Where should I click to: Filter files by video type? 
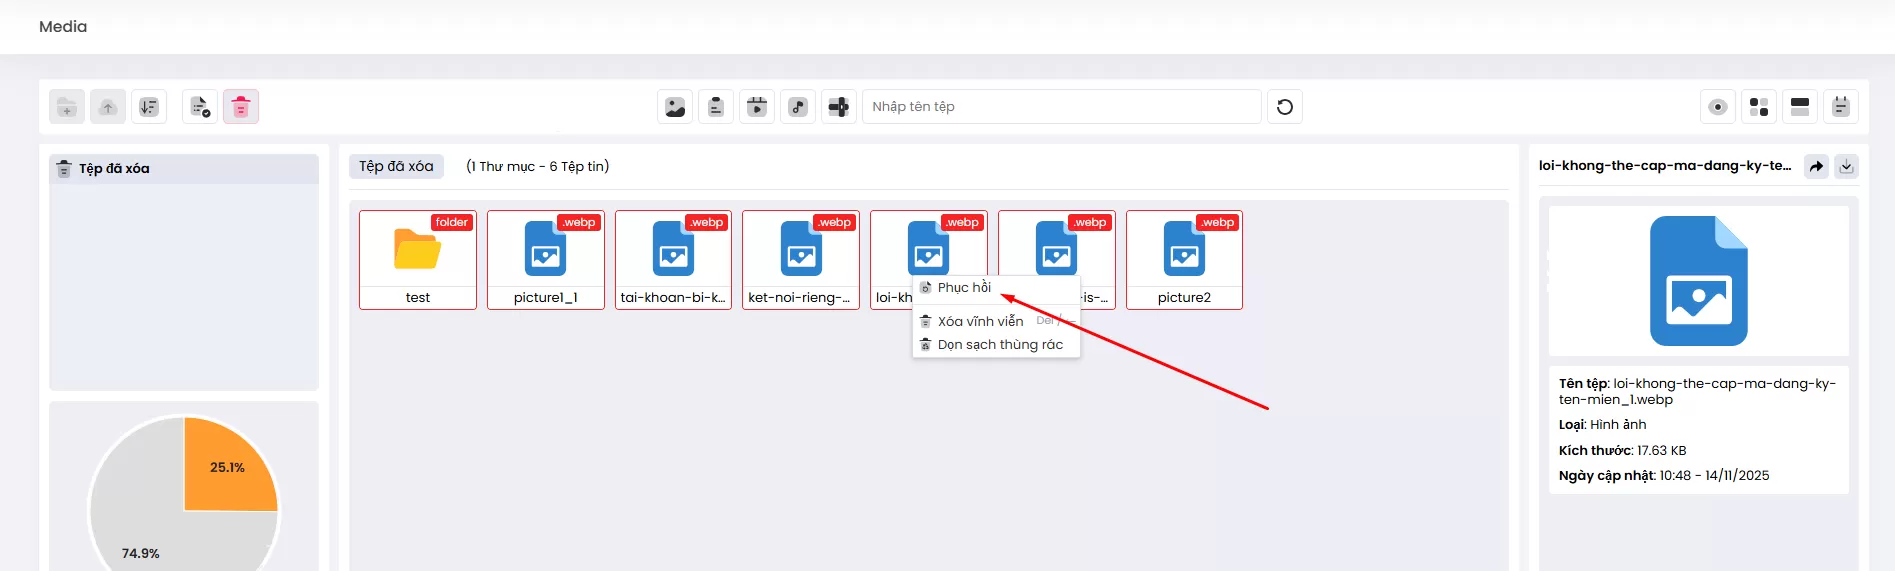click(757, 107)
